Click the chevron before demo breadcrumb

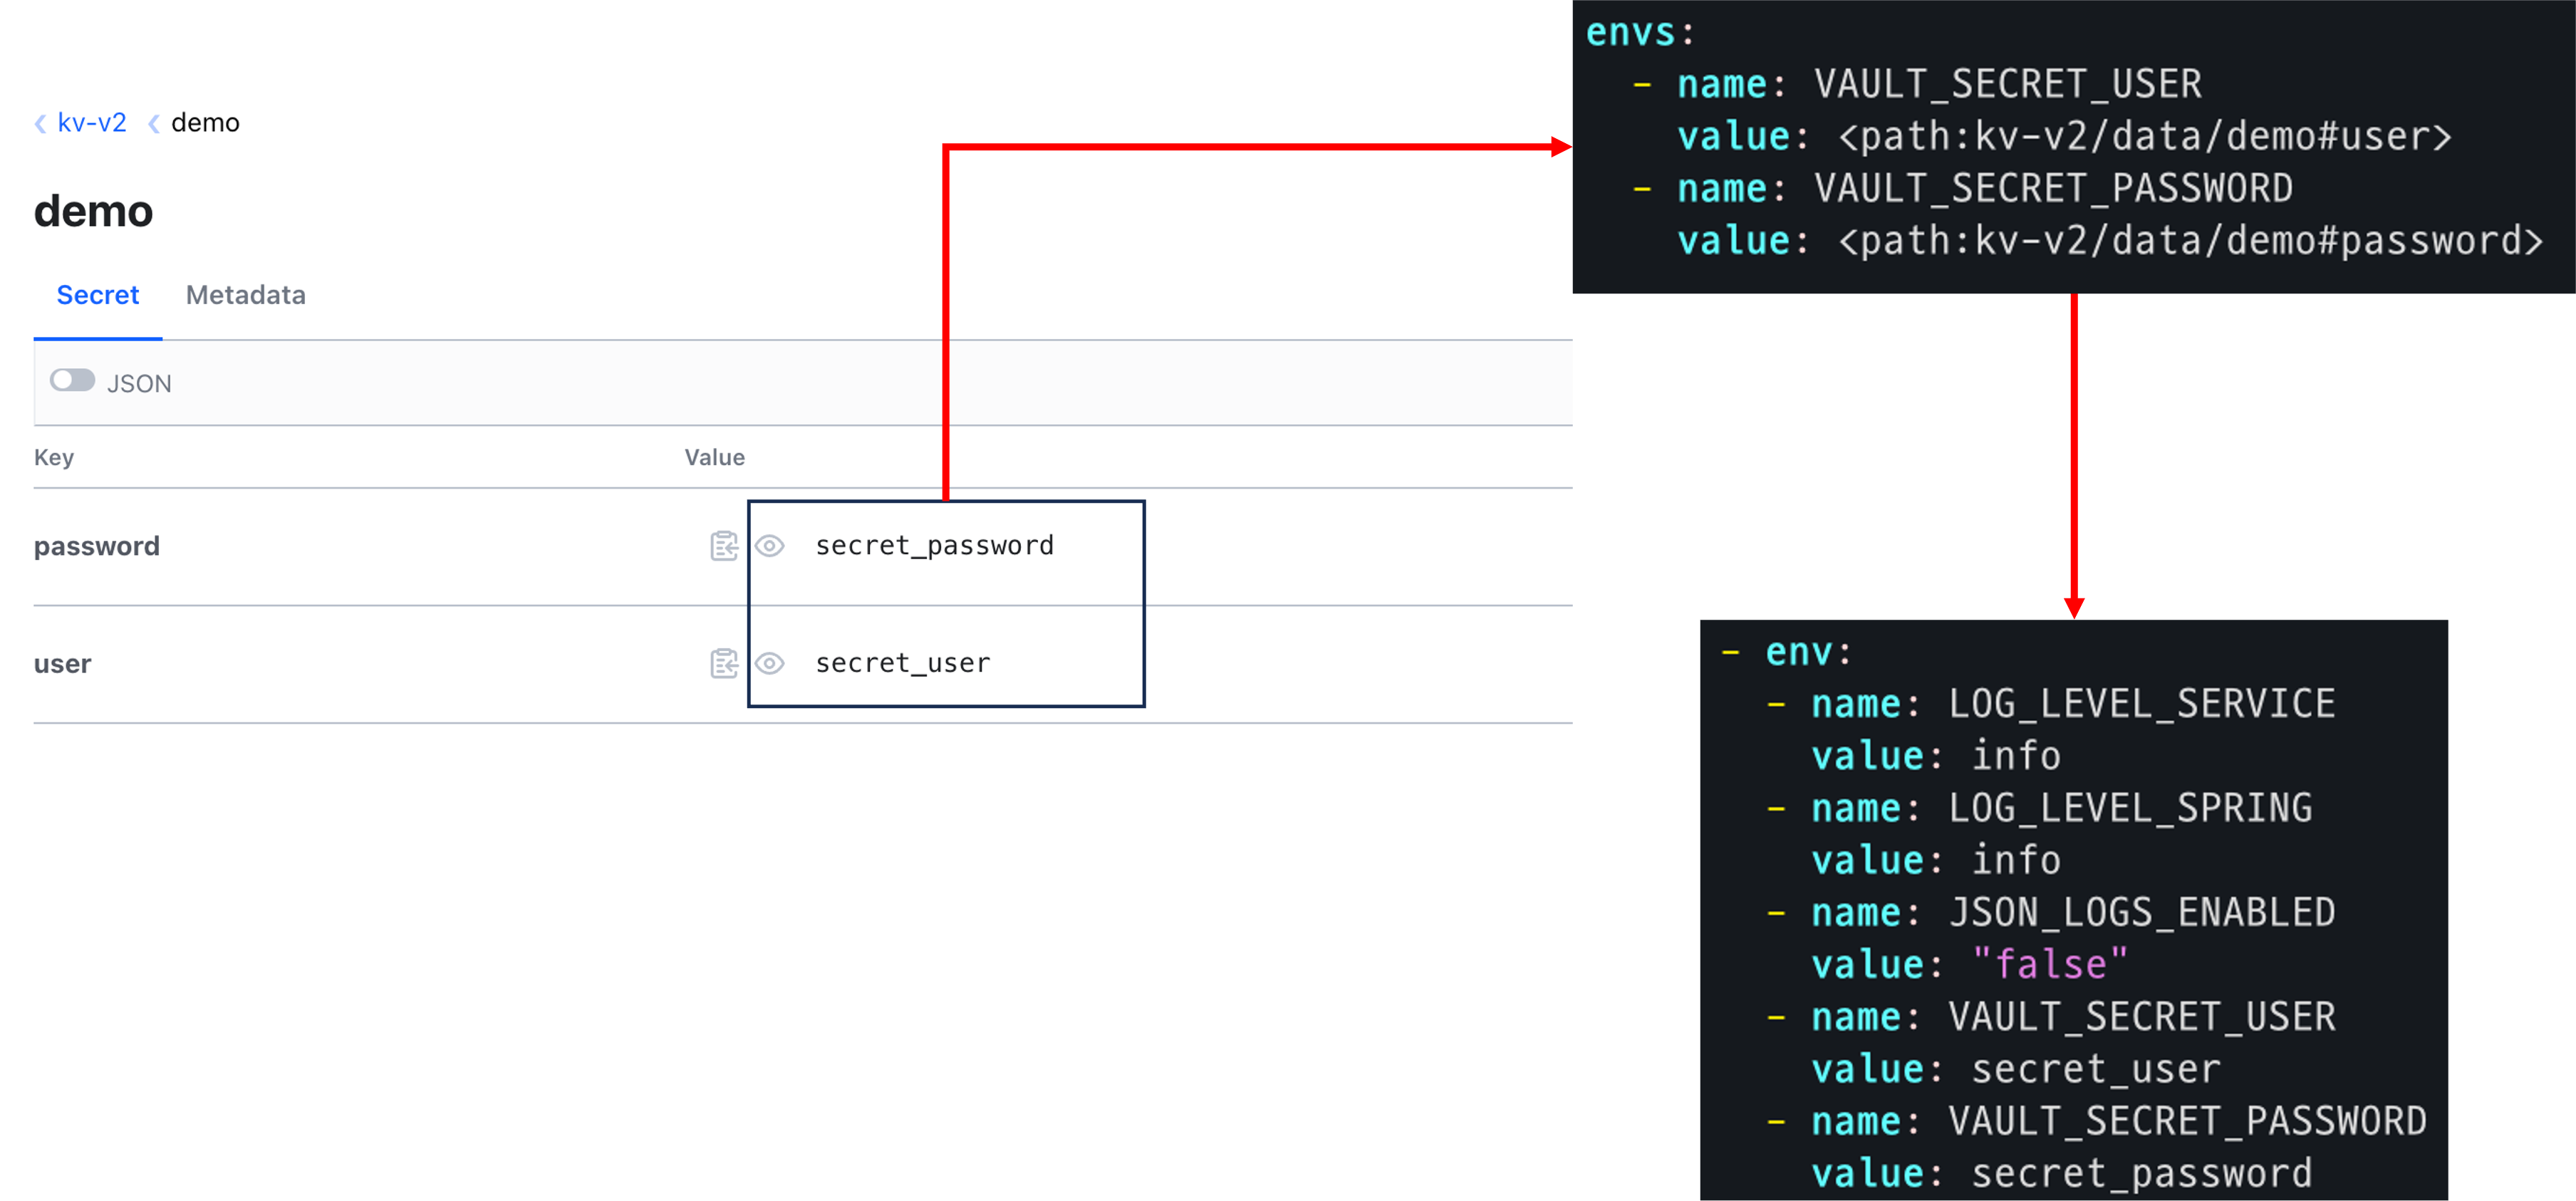(154, 123)
